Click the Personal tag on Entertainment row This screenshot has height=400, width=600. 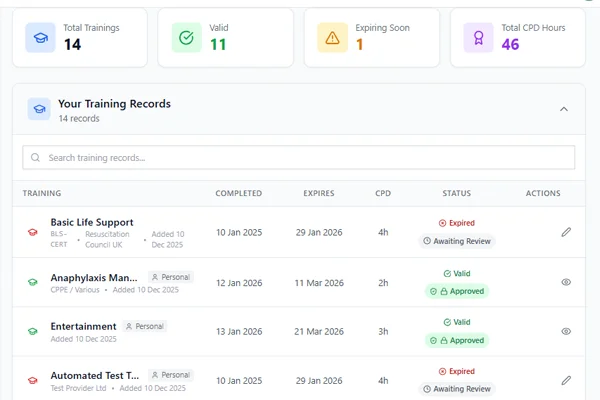click(144, 326)
